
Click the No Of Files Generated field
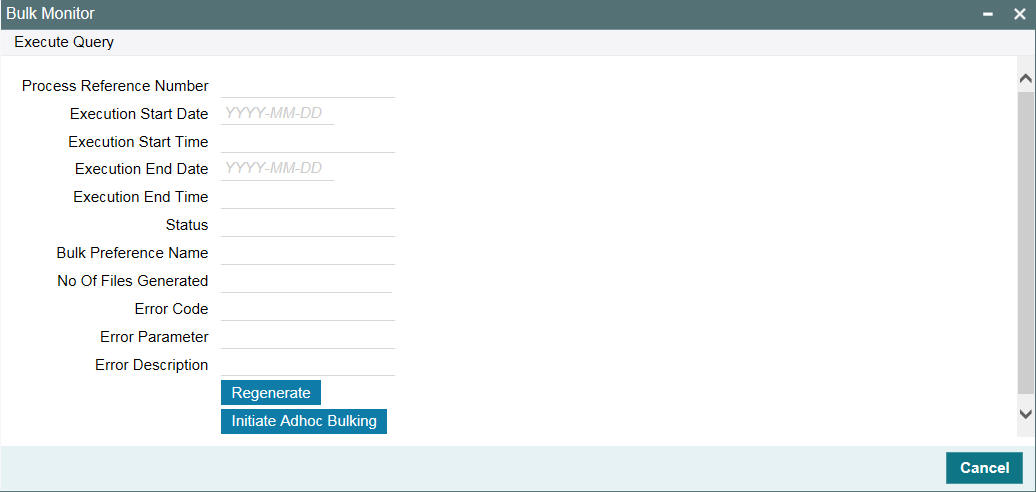coord(306,281)
